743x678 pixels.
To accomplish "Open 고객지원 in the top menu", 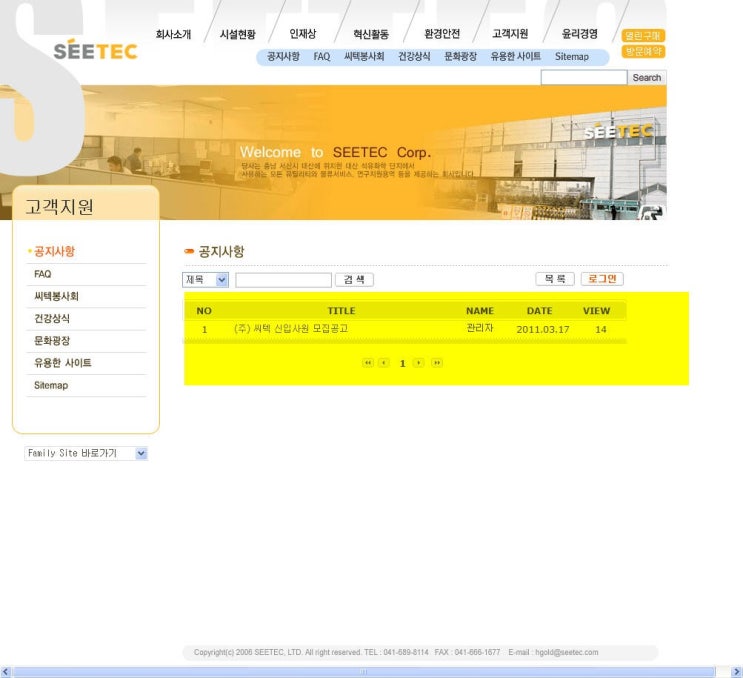I will [x=510, y=34].
